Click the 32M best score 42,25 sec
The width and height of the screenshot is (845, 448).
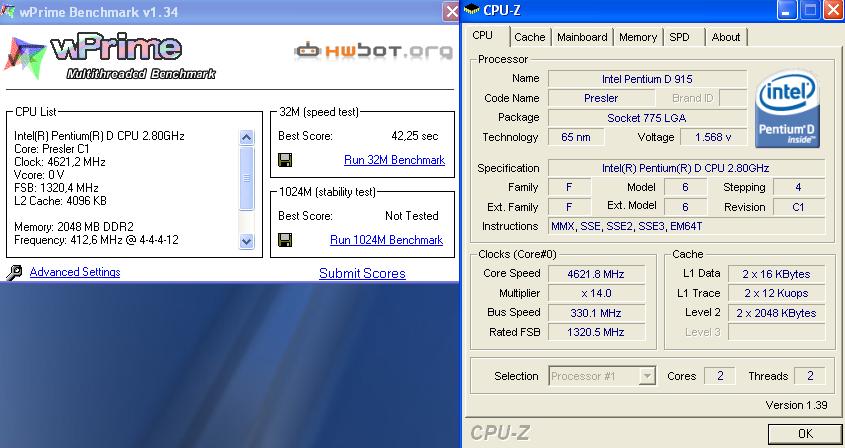(x=414, y=136)
